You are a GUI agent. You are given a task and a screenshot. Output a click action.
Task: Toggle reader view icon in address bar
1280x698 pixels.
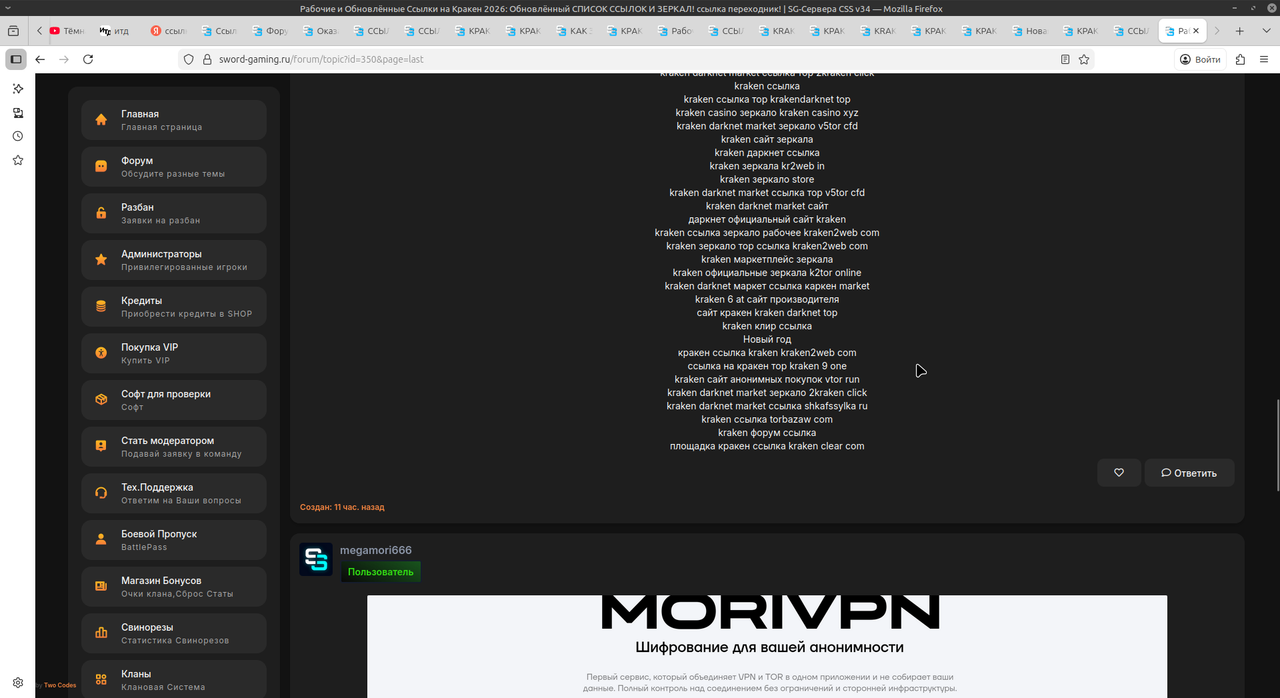pos(1065,59)
